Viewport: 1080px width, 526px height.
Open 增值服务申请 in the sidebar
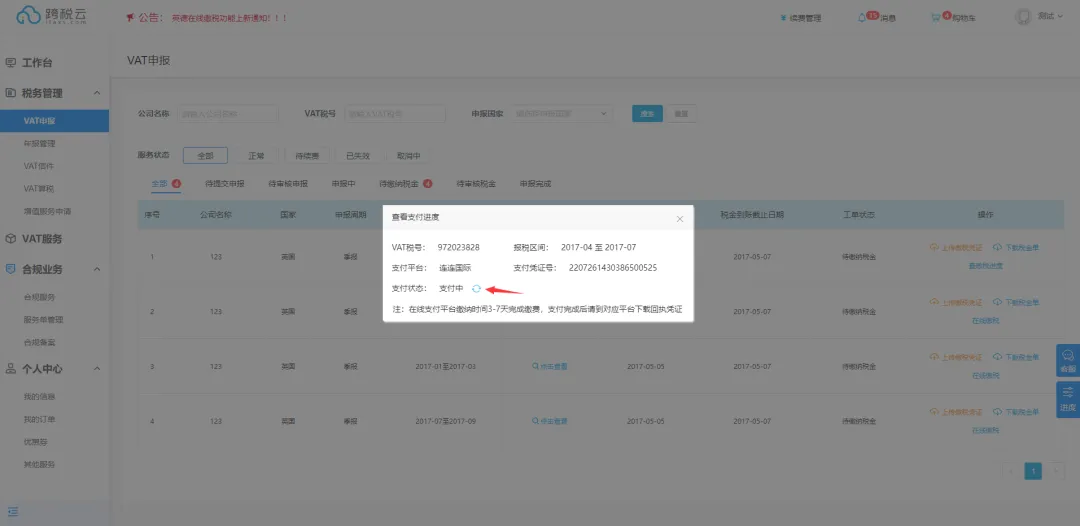(x=47, y=211)
